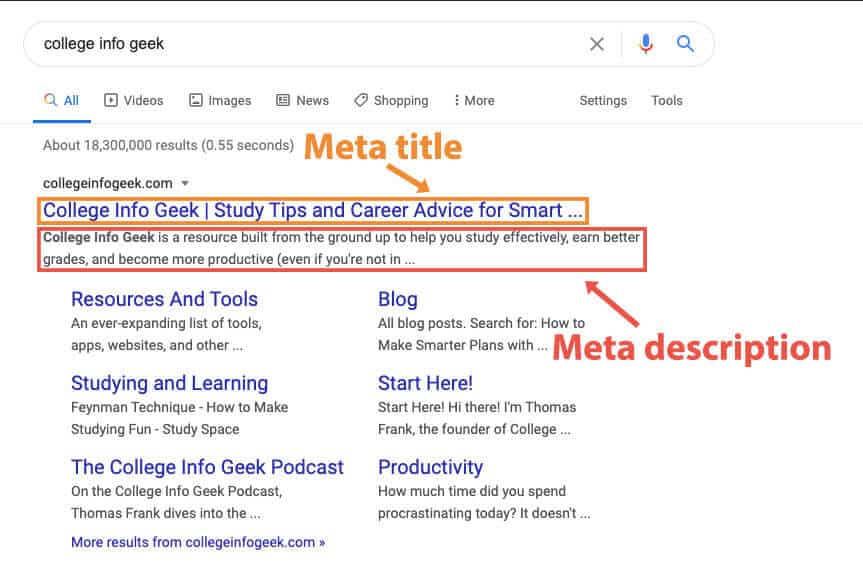Image resolution: width=863 pixels, height=571 pixels.
Task: Click the 'An ever-expanding list of tools' description
Action: click(166, 334)
